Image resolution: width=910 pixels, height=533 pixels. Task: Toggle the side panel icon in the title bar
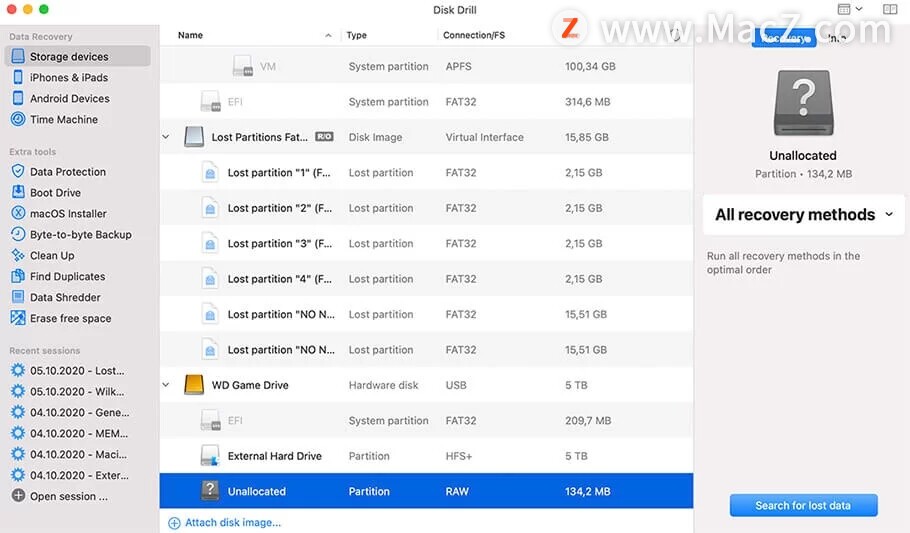(890, 9)
